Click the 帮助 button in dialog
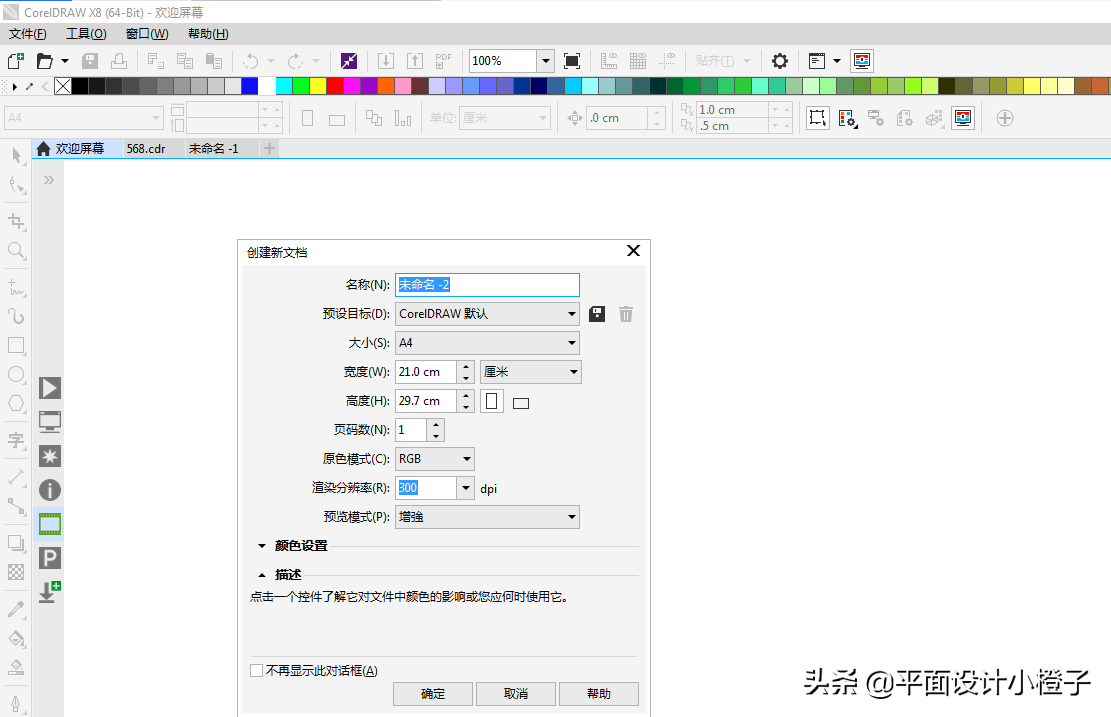Screen dimensions: 1111x717 [599, 694]
